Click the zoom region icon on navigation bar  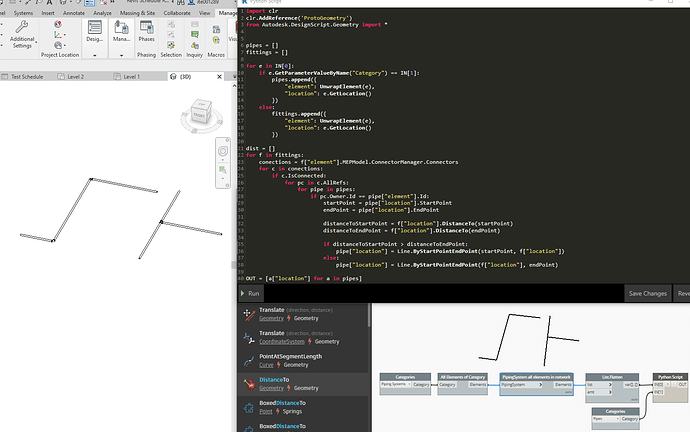[x=223, y=170]
